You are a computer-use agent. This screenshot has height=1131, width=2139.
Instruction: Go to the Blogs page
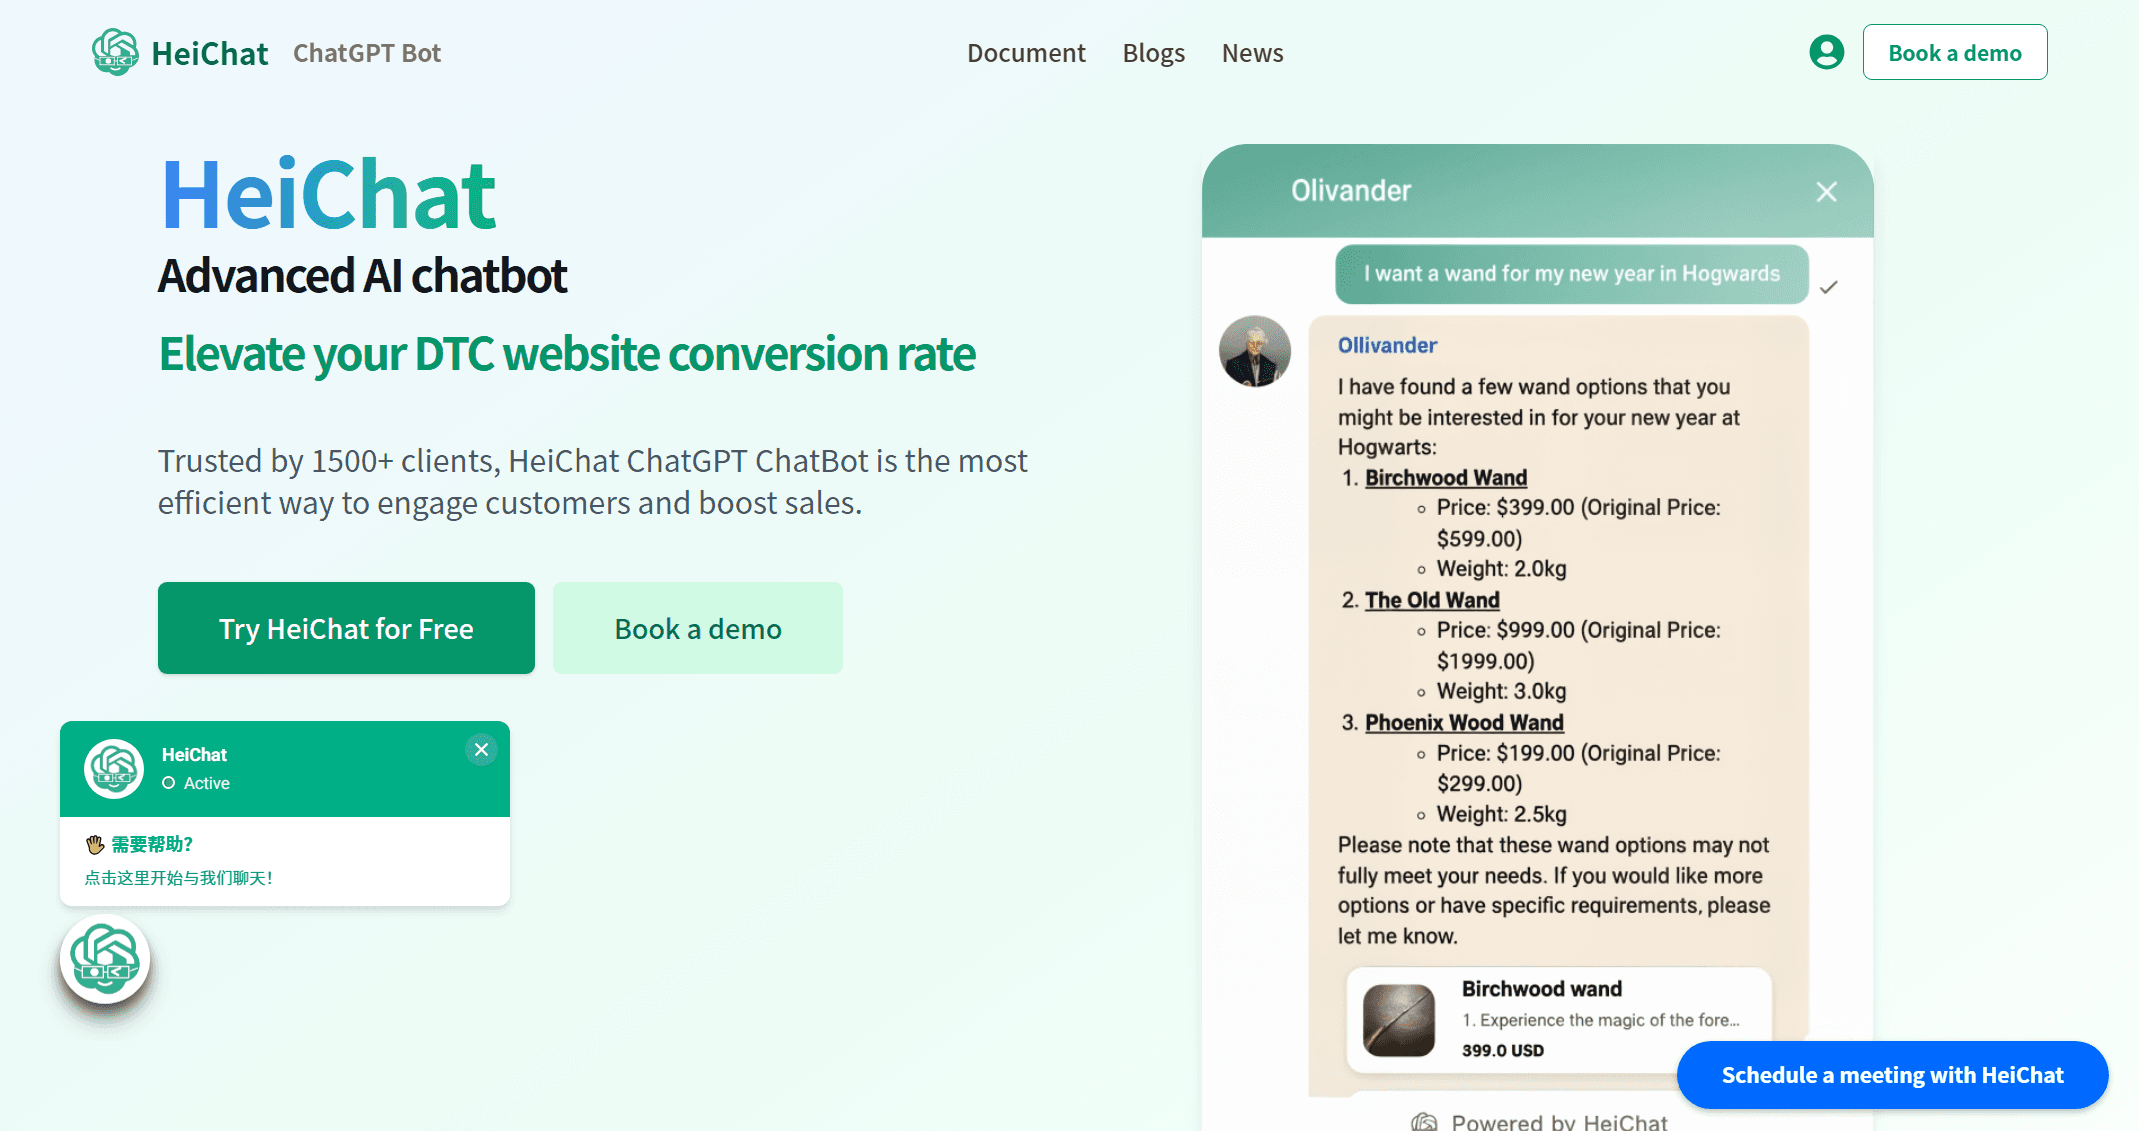point(1153,53)
